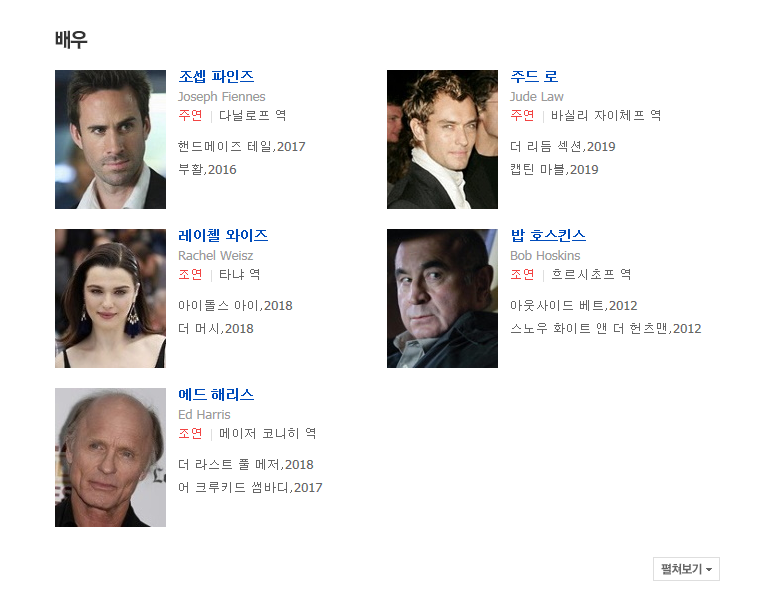This screenshot has width=775, height=611.
Task: Click Bob Hoskins portrait thumbnail
Action: tap(442, 298)
